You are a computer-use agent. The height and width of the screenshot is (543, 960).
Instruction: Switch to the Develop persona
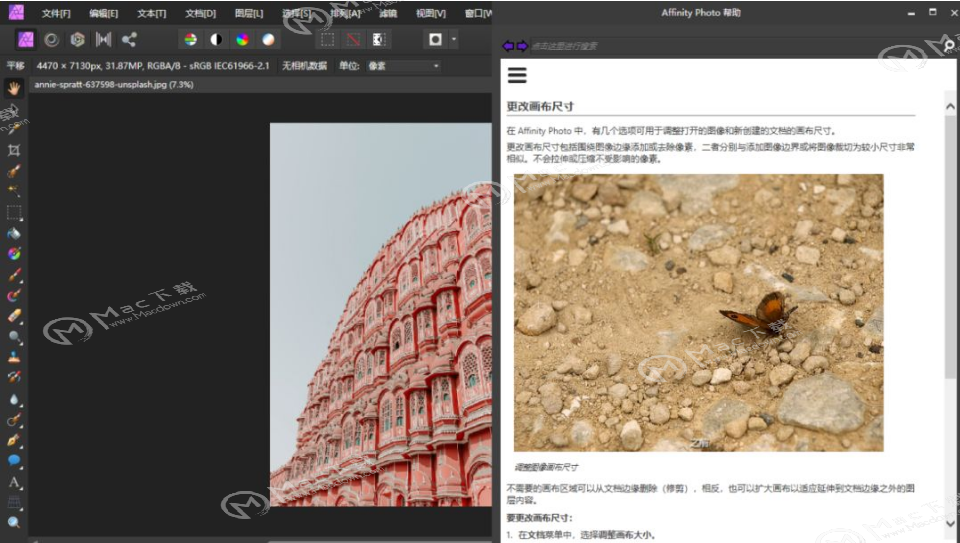coord(77,40)
